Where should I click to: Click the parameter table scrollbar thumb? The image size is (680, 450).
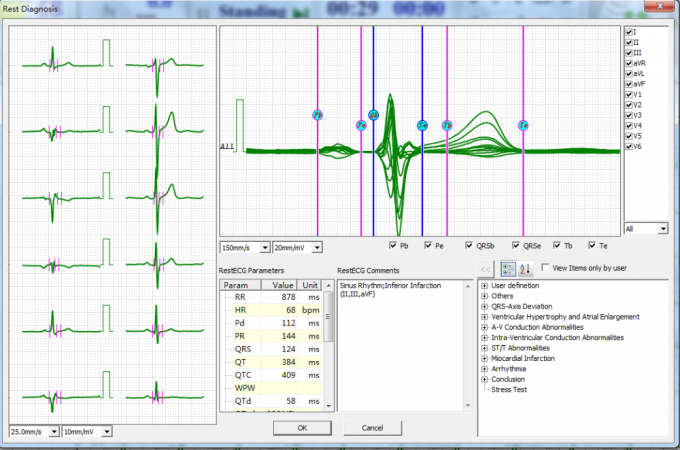click(328, 316)
